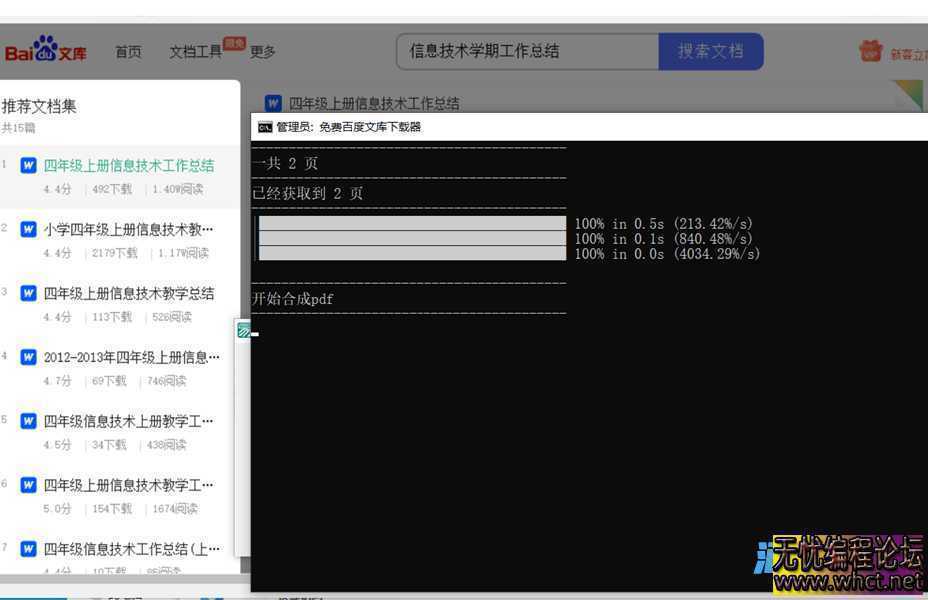Screen dimensions: 928x600
Task: Open the red new year gift promotion icon
Action: [869, 51]
